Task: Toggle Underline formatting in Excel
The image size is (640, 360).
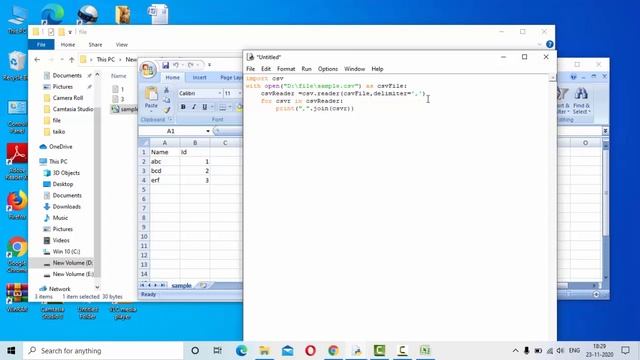Action: click(x=204, y=107)
